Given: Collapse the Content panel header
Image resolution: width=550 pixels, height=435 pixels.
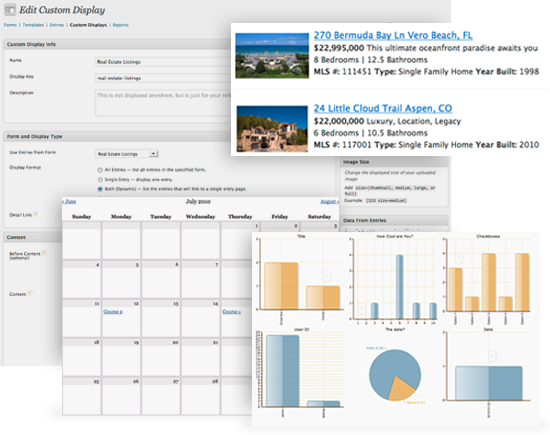Looking at the screenshot, I should click(x=33, y=237).
